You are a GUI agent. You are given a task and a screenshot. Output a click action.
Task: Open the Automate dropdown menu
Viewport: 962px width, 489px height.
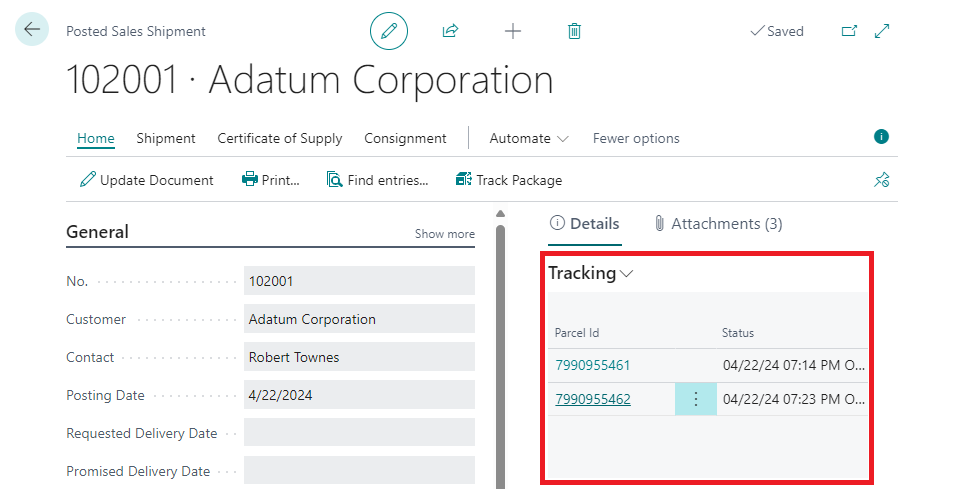[x=528, y=138]
